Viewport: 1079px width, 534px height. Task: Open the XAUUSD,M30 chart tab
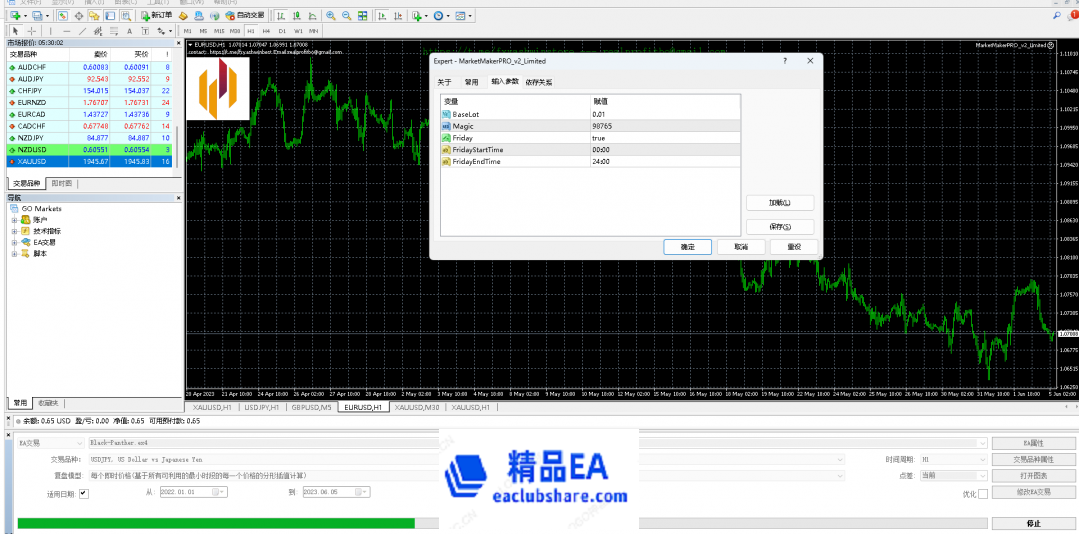point(419,408)
